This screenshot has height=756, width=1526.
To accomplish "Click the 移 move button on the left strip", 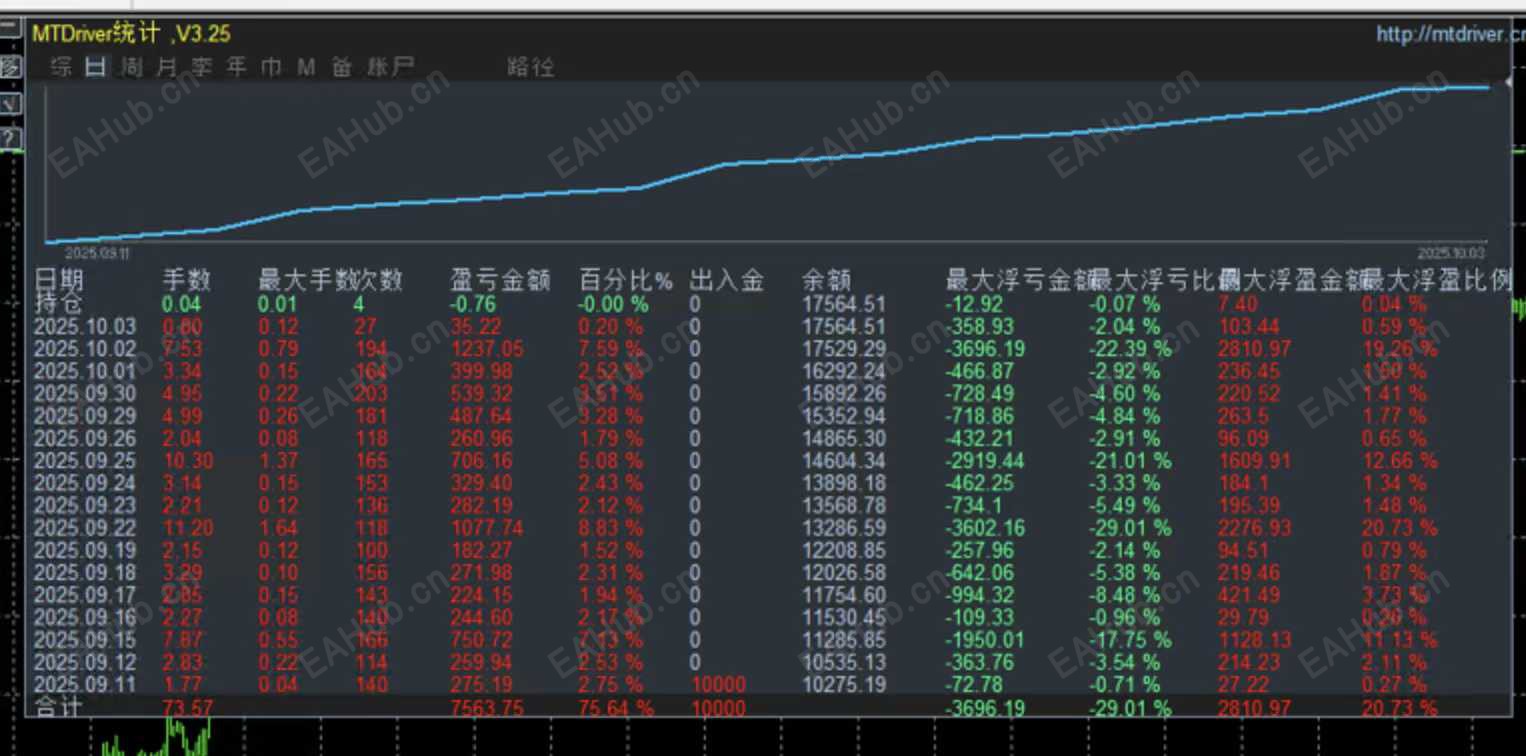I will point(10,66).
